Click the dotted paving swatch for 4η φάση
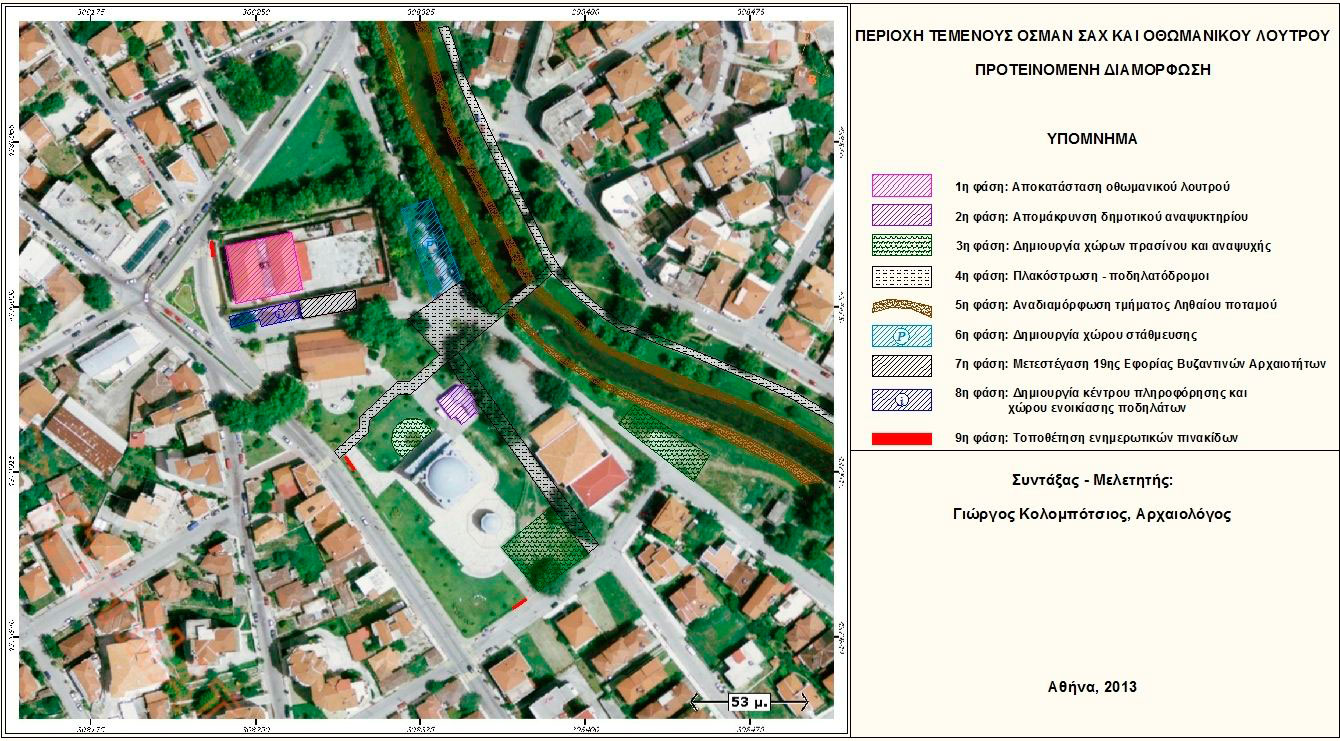This screenshot has width=1340, height=741. (x=901, y=276)
